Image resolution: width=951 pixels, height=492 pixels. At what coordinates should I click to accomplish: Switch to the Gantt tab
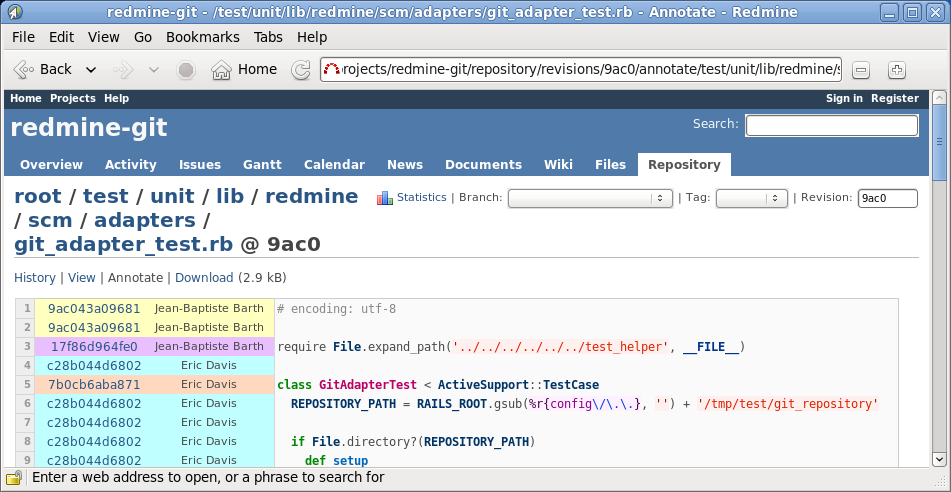click(x=262, y=164)
